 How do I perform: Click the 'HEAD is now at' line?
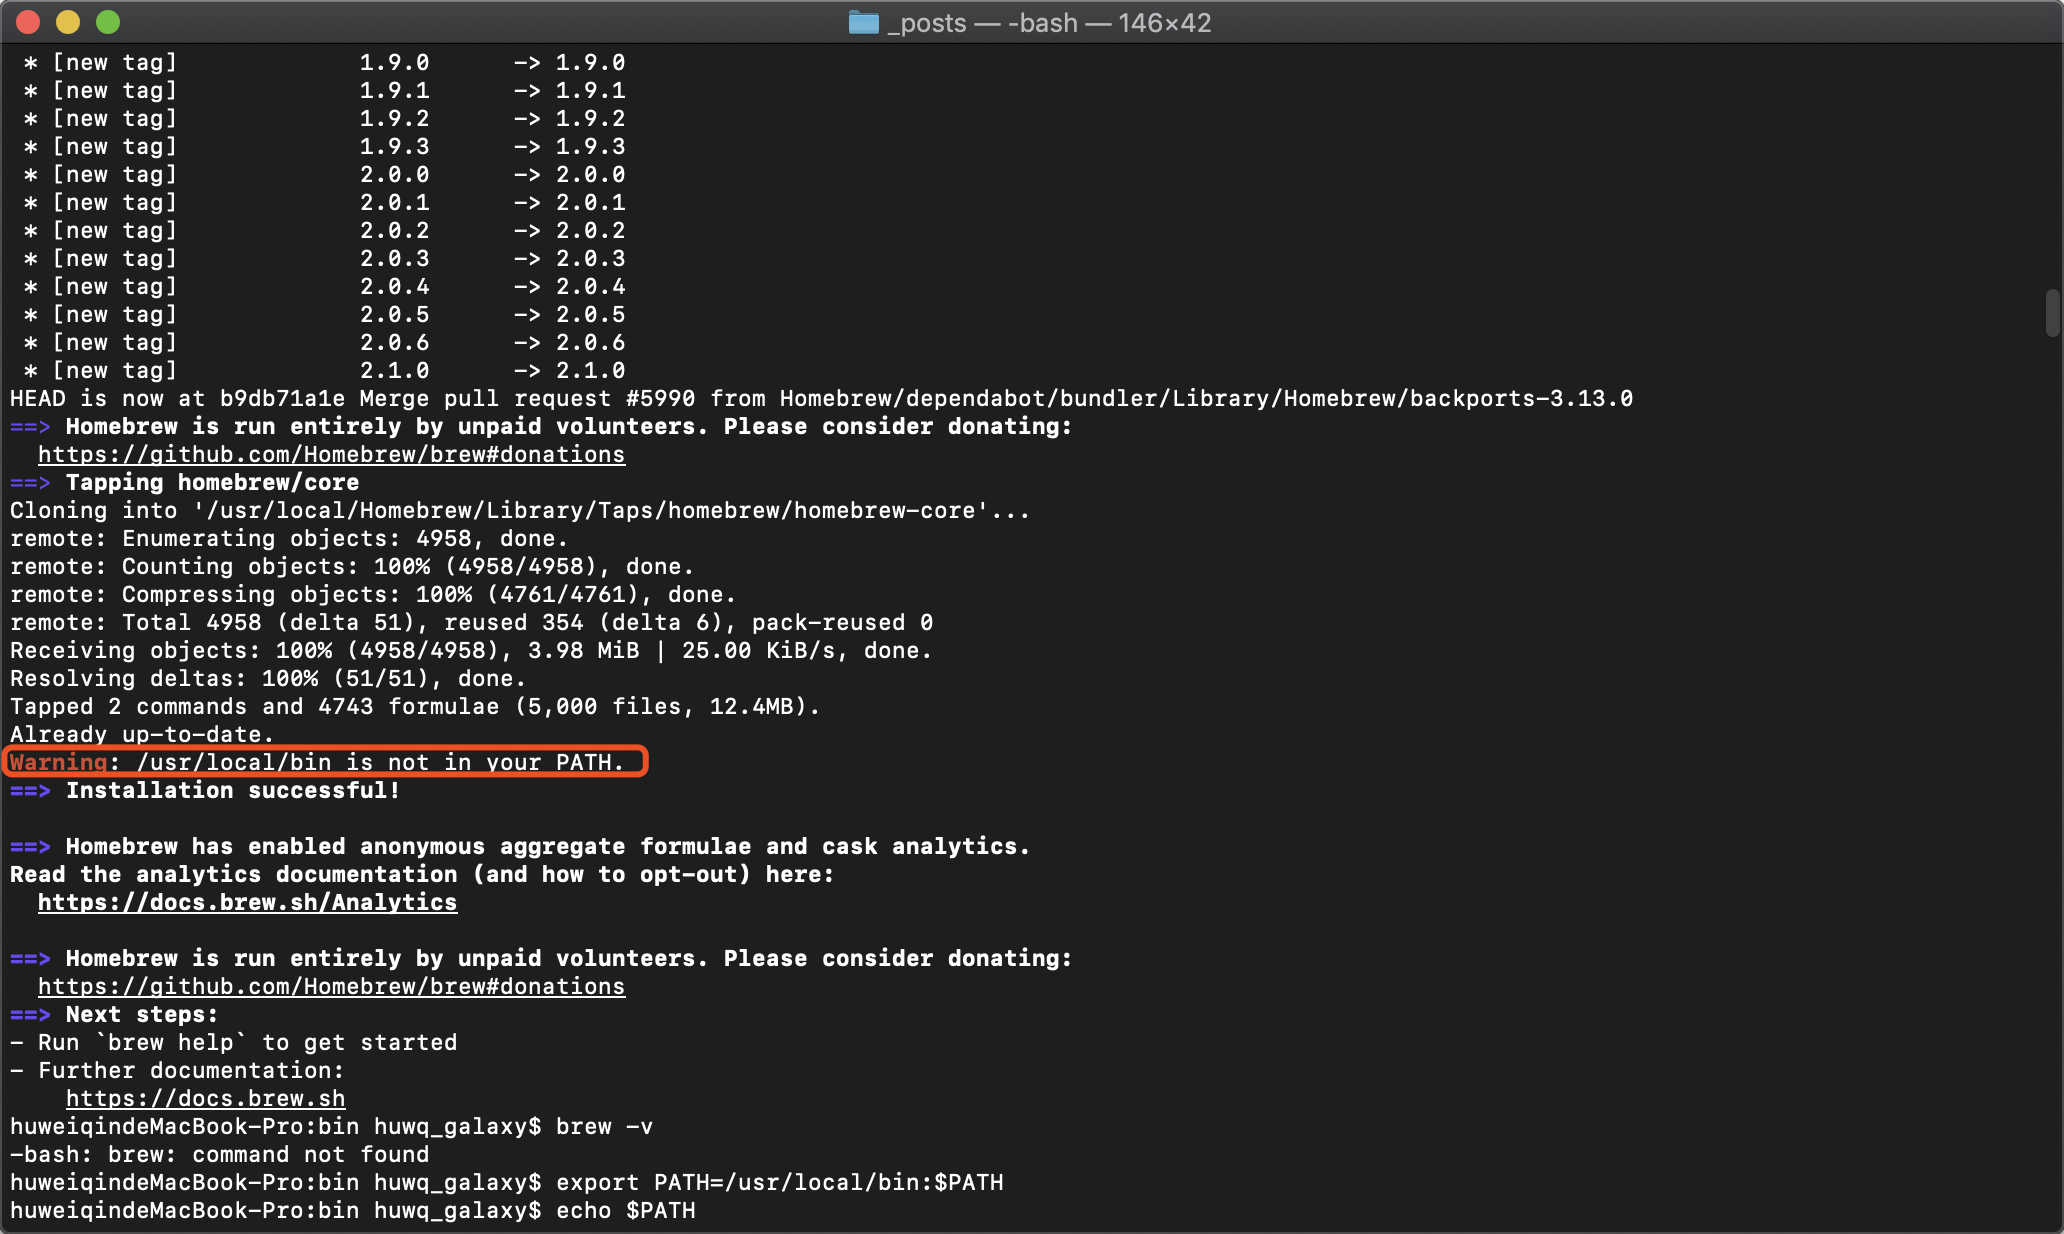coord(820,399)
